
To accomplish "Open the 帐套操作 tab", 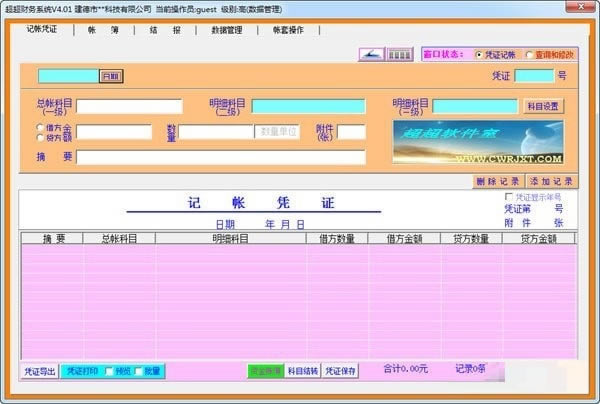I will pos(288,31).
